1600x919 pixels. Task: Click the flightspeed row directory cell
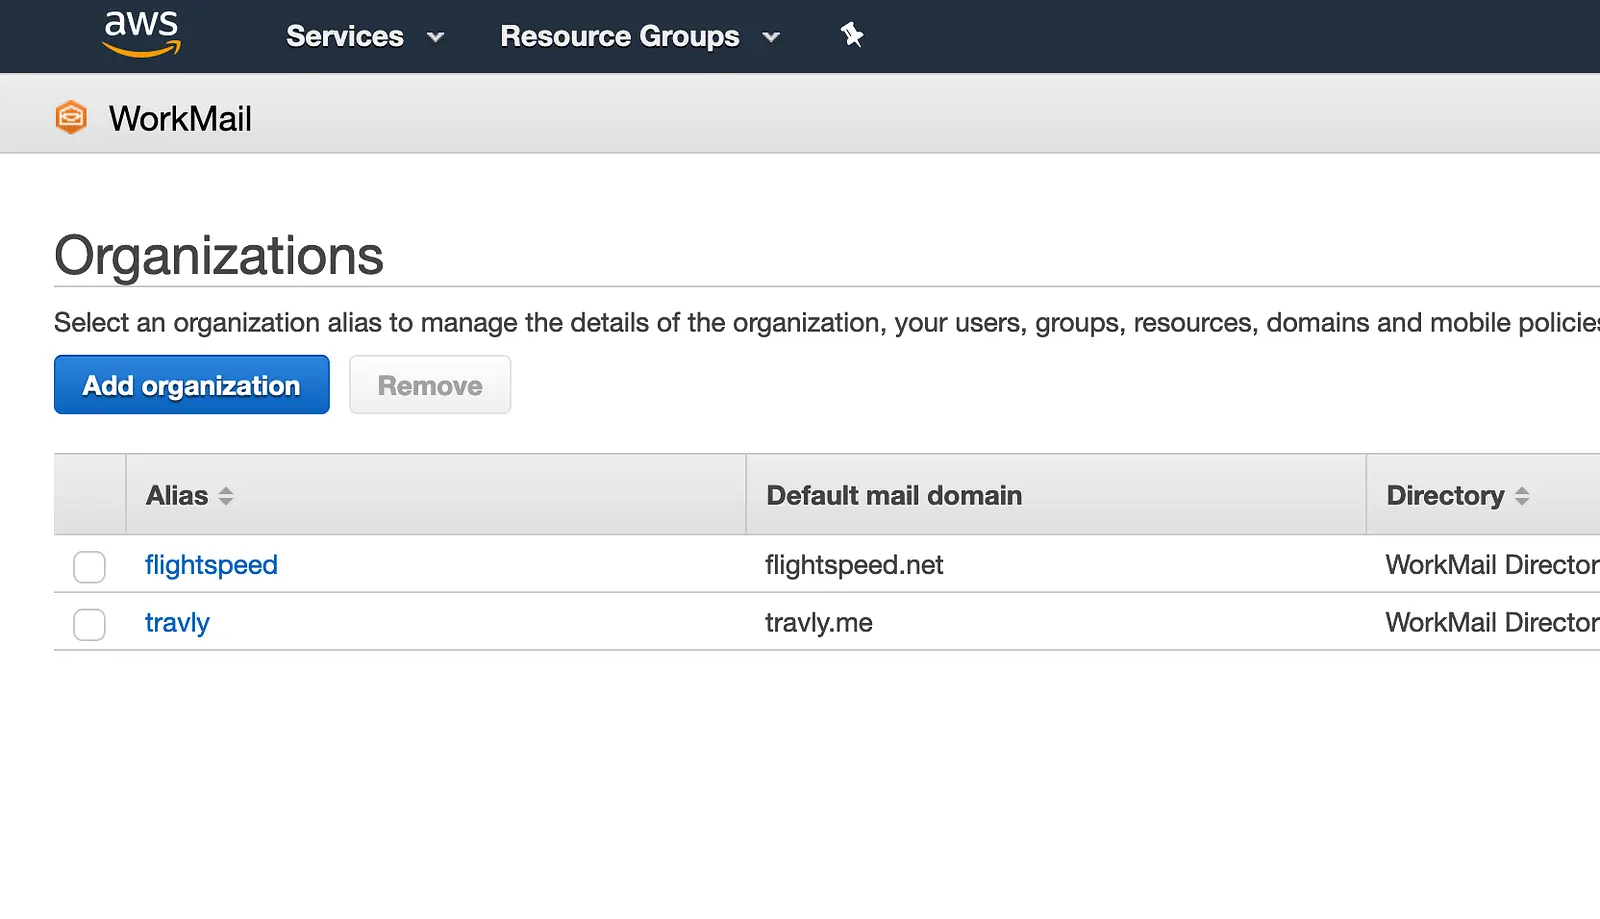(x=1492, y=565)
